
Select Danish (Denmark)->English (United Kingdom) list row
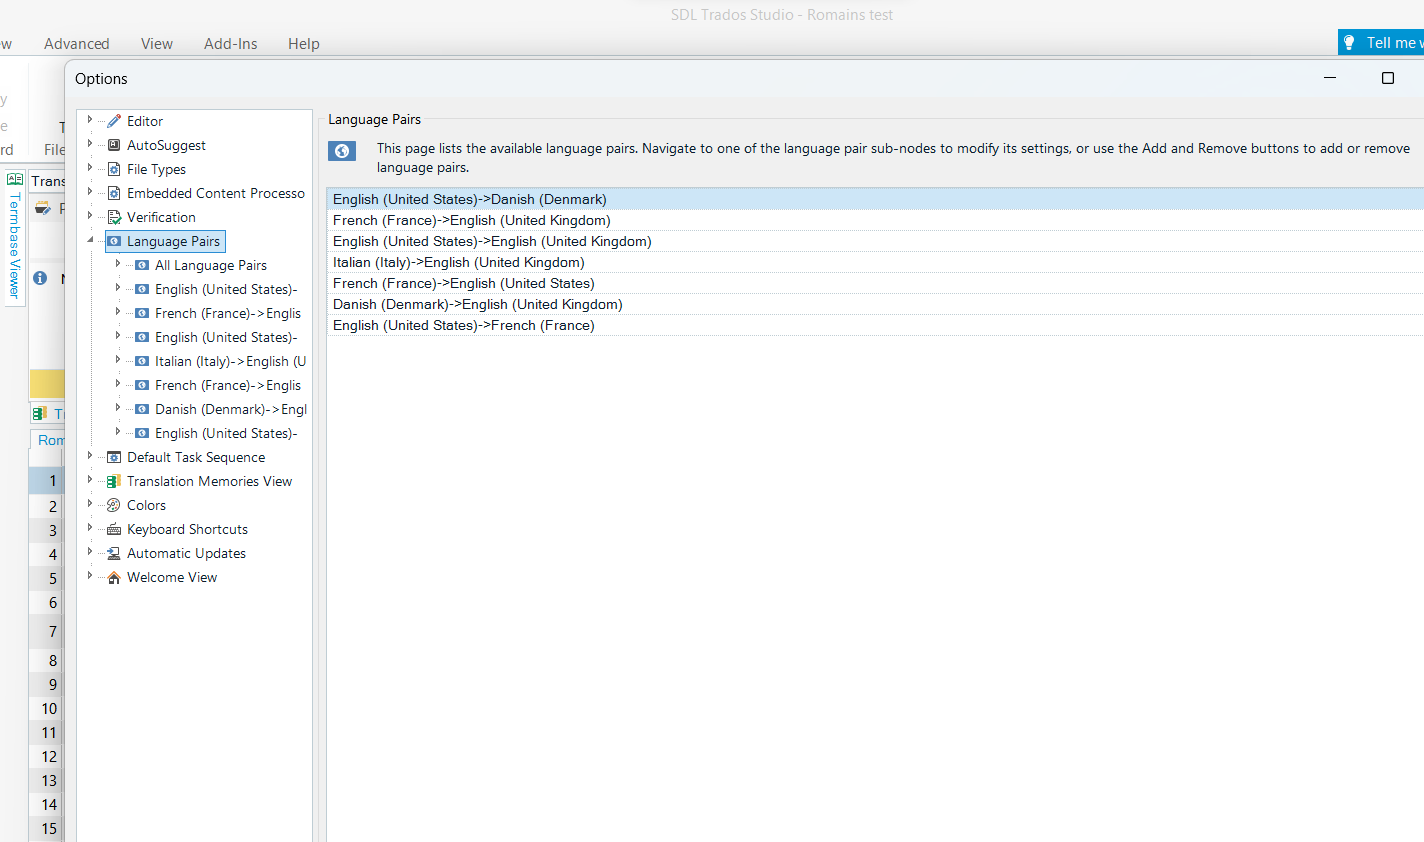[875, 304]
